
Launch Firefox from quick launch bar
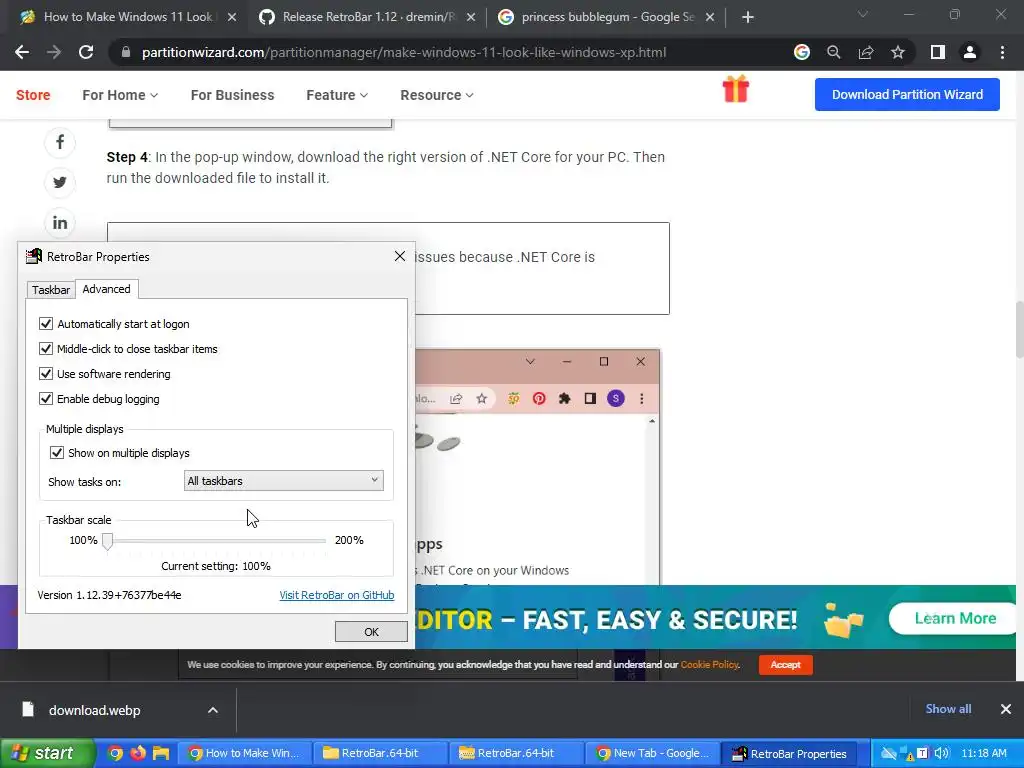pos(138,753)
